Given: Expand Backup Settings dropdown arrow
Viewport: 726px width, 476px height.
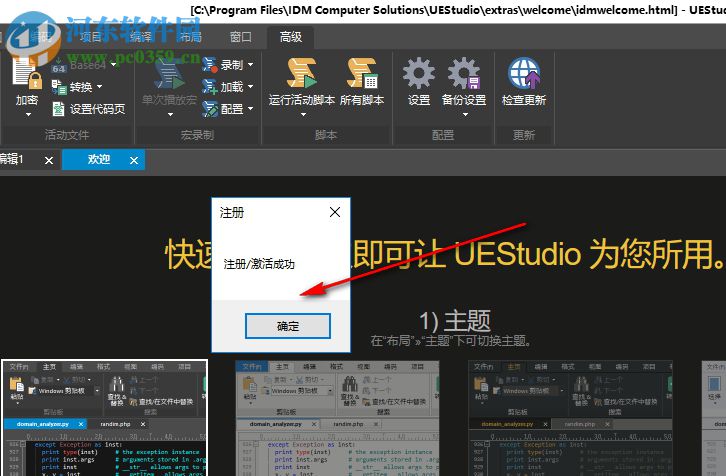Looking at the screenshot, I should (465, 114).
